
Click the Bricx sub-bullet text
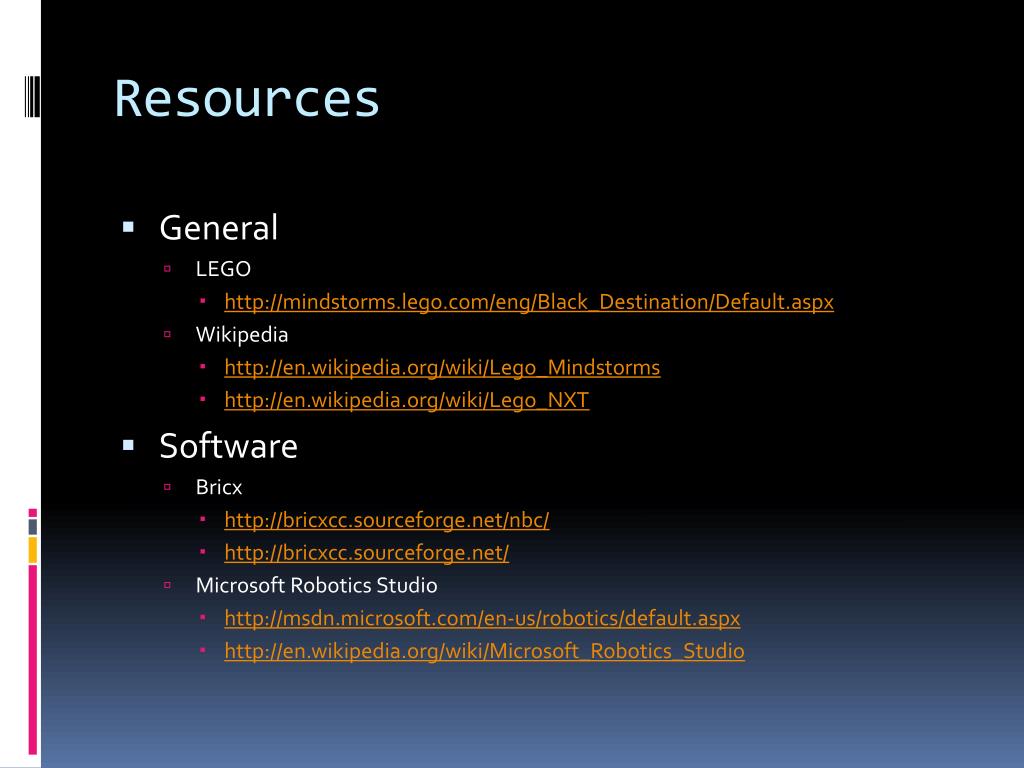219,487
